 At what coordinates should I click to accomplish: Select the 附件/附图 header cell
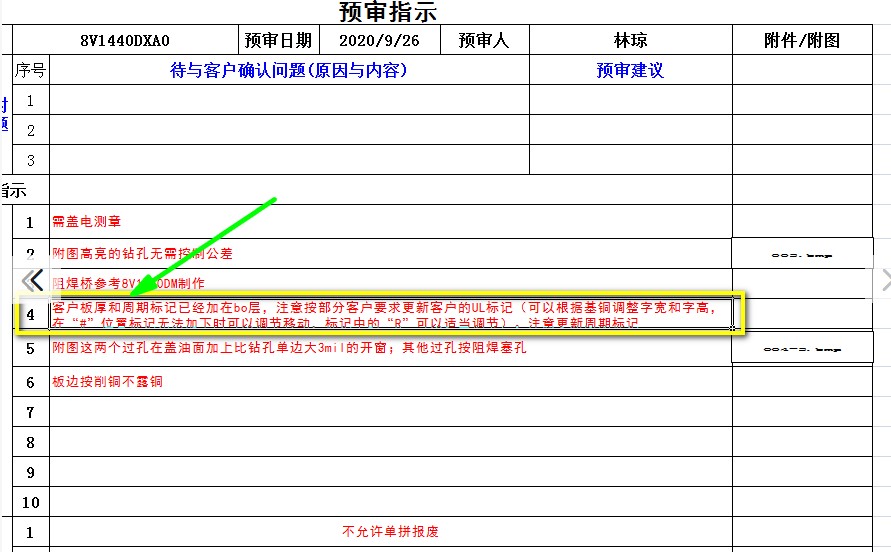(802, 40)
